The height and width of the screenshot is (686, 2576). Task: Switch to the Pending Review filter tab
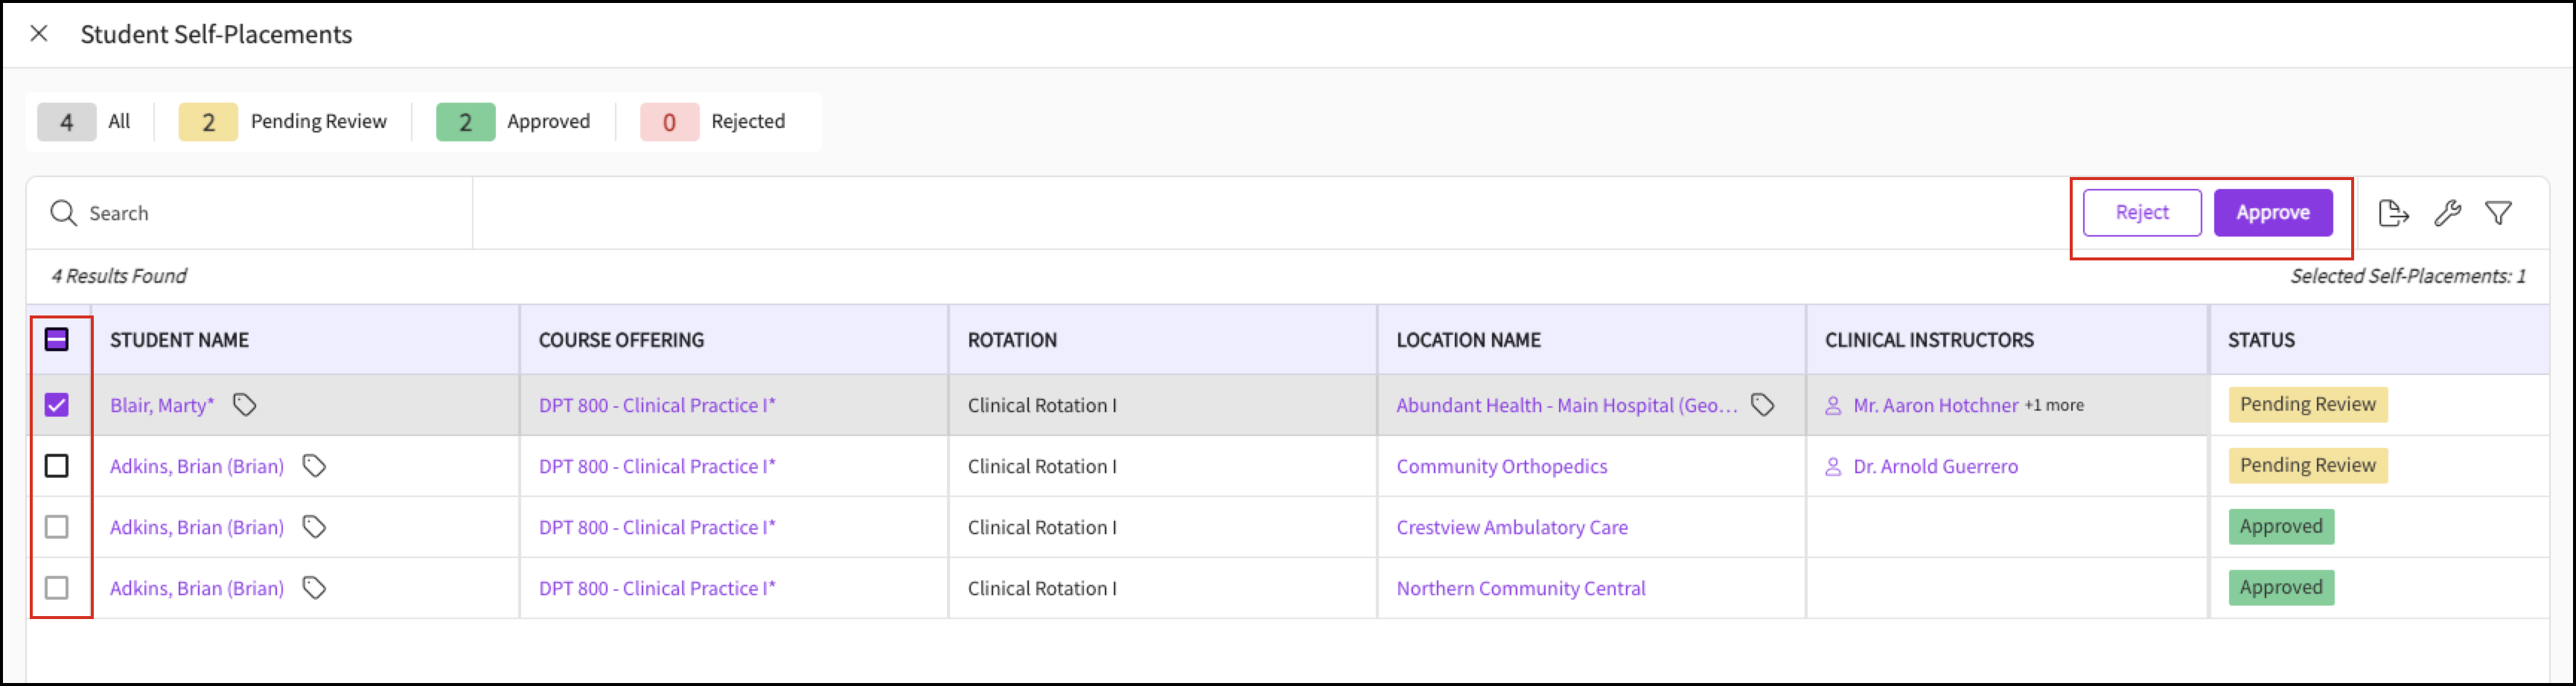coord(284,122)
